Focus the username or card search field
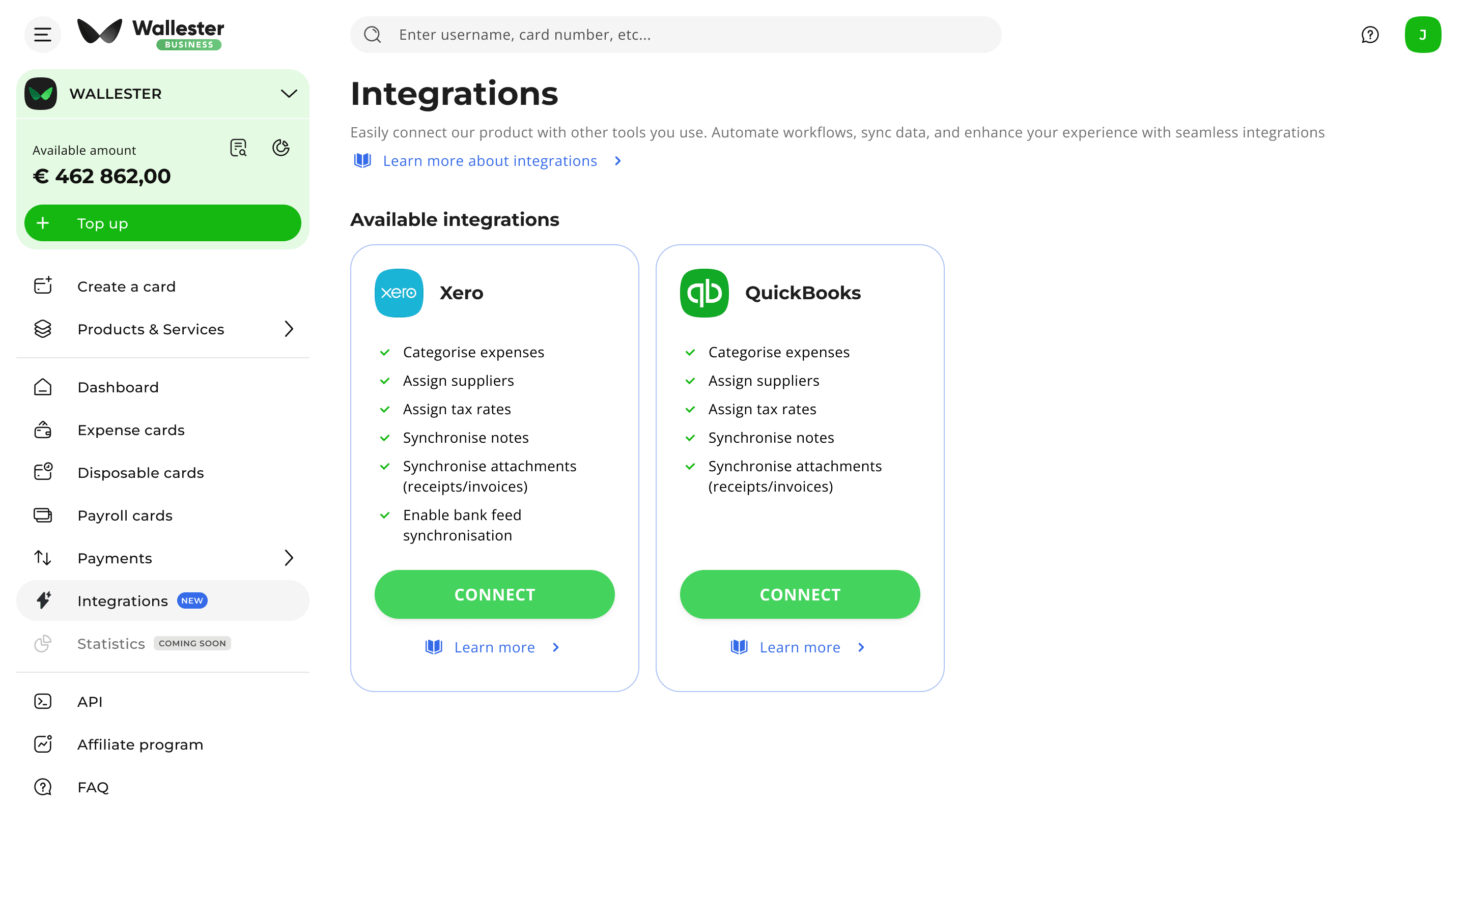This screenshot has height=916, width=1466. pyautogui.click(x=690, y=35)
